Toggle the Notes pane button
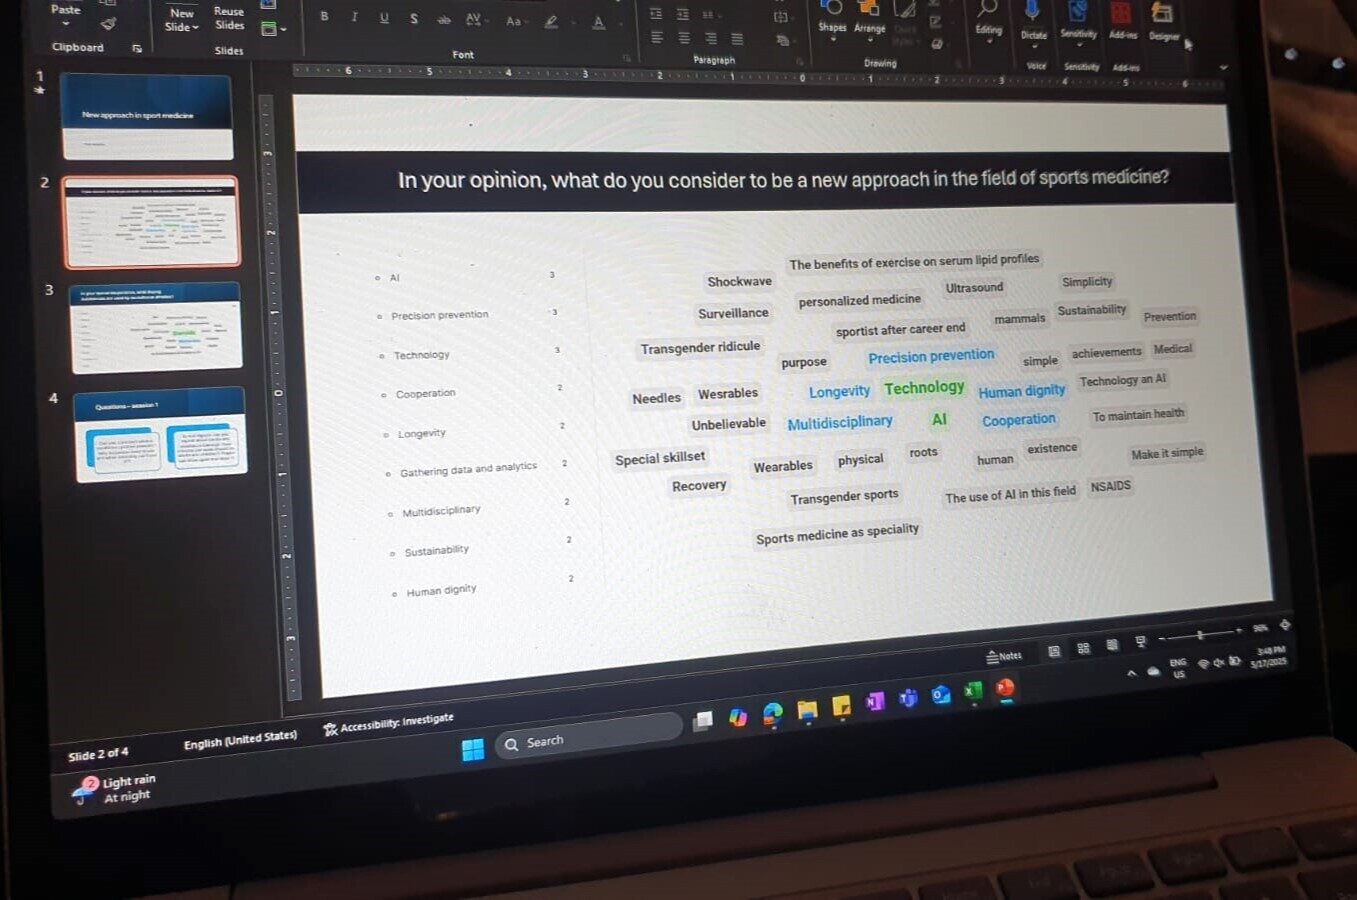Screen dimensions: 1357x900 (x=1004, y=656)
